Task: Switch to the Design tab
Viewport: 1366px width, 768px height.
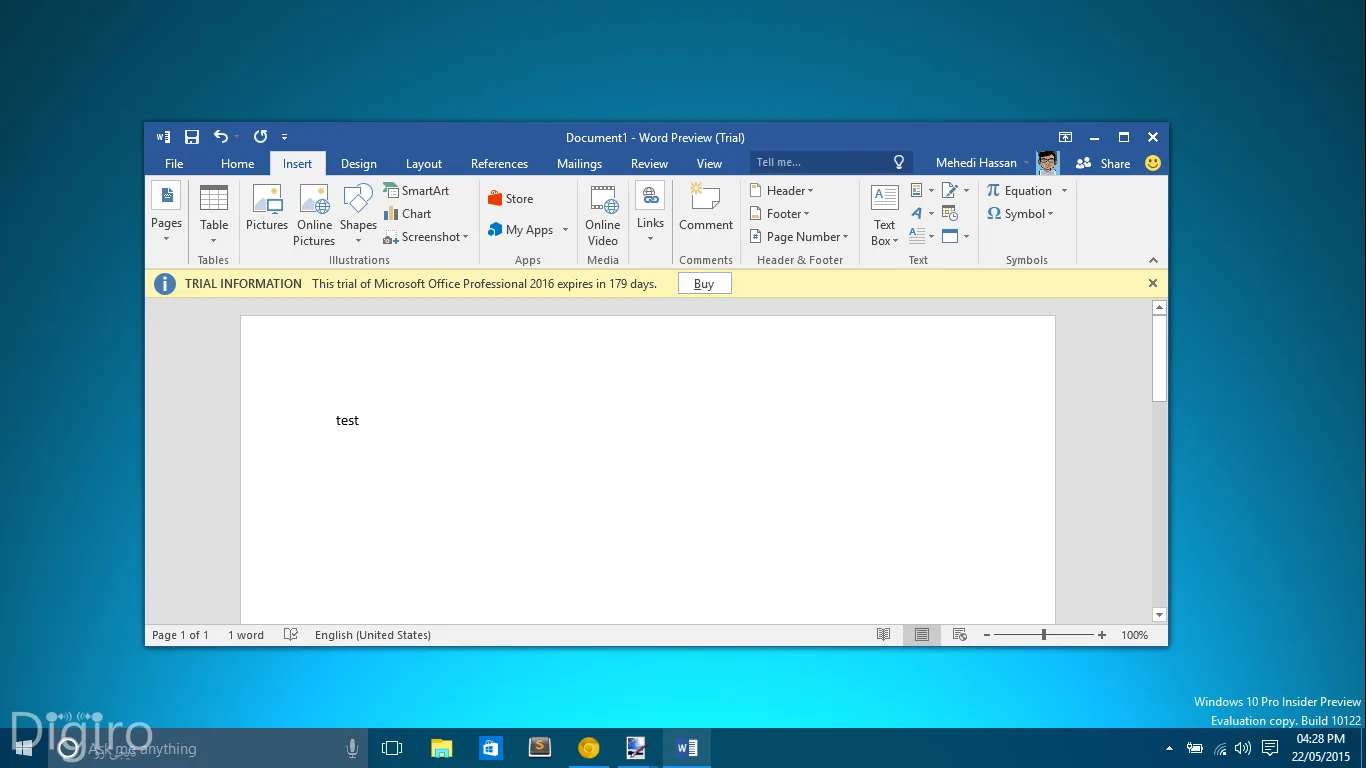Action: [x=359, y=163]
